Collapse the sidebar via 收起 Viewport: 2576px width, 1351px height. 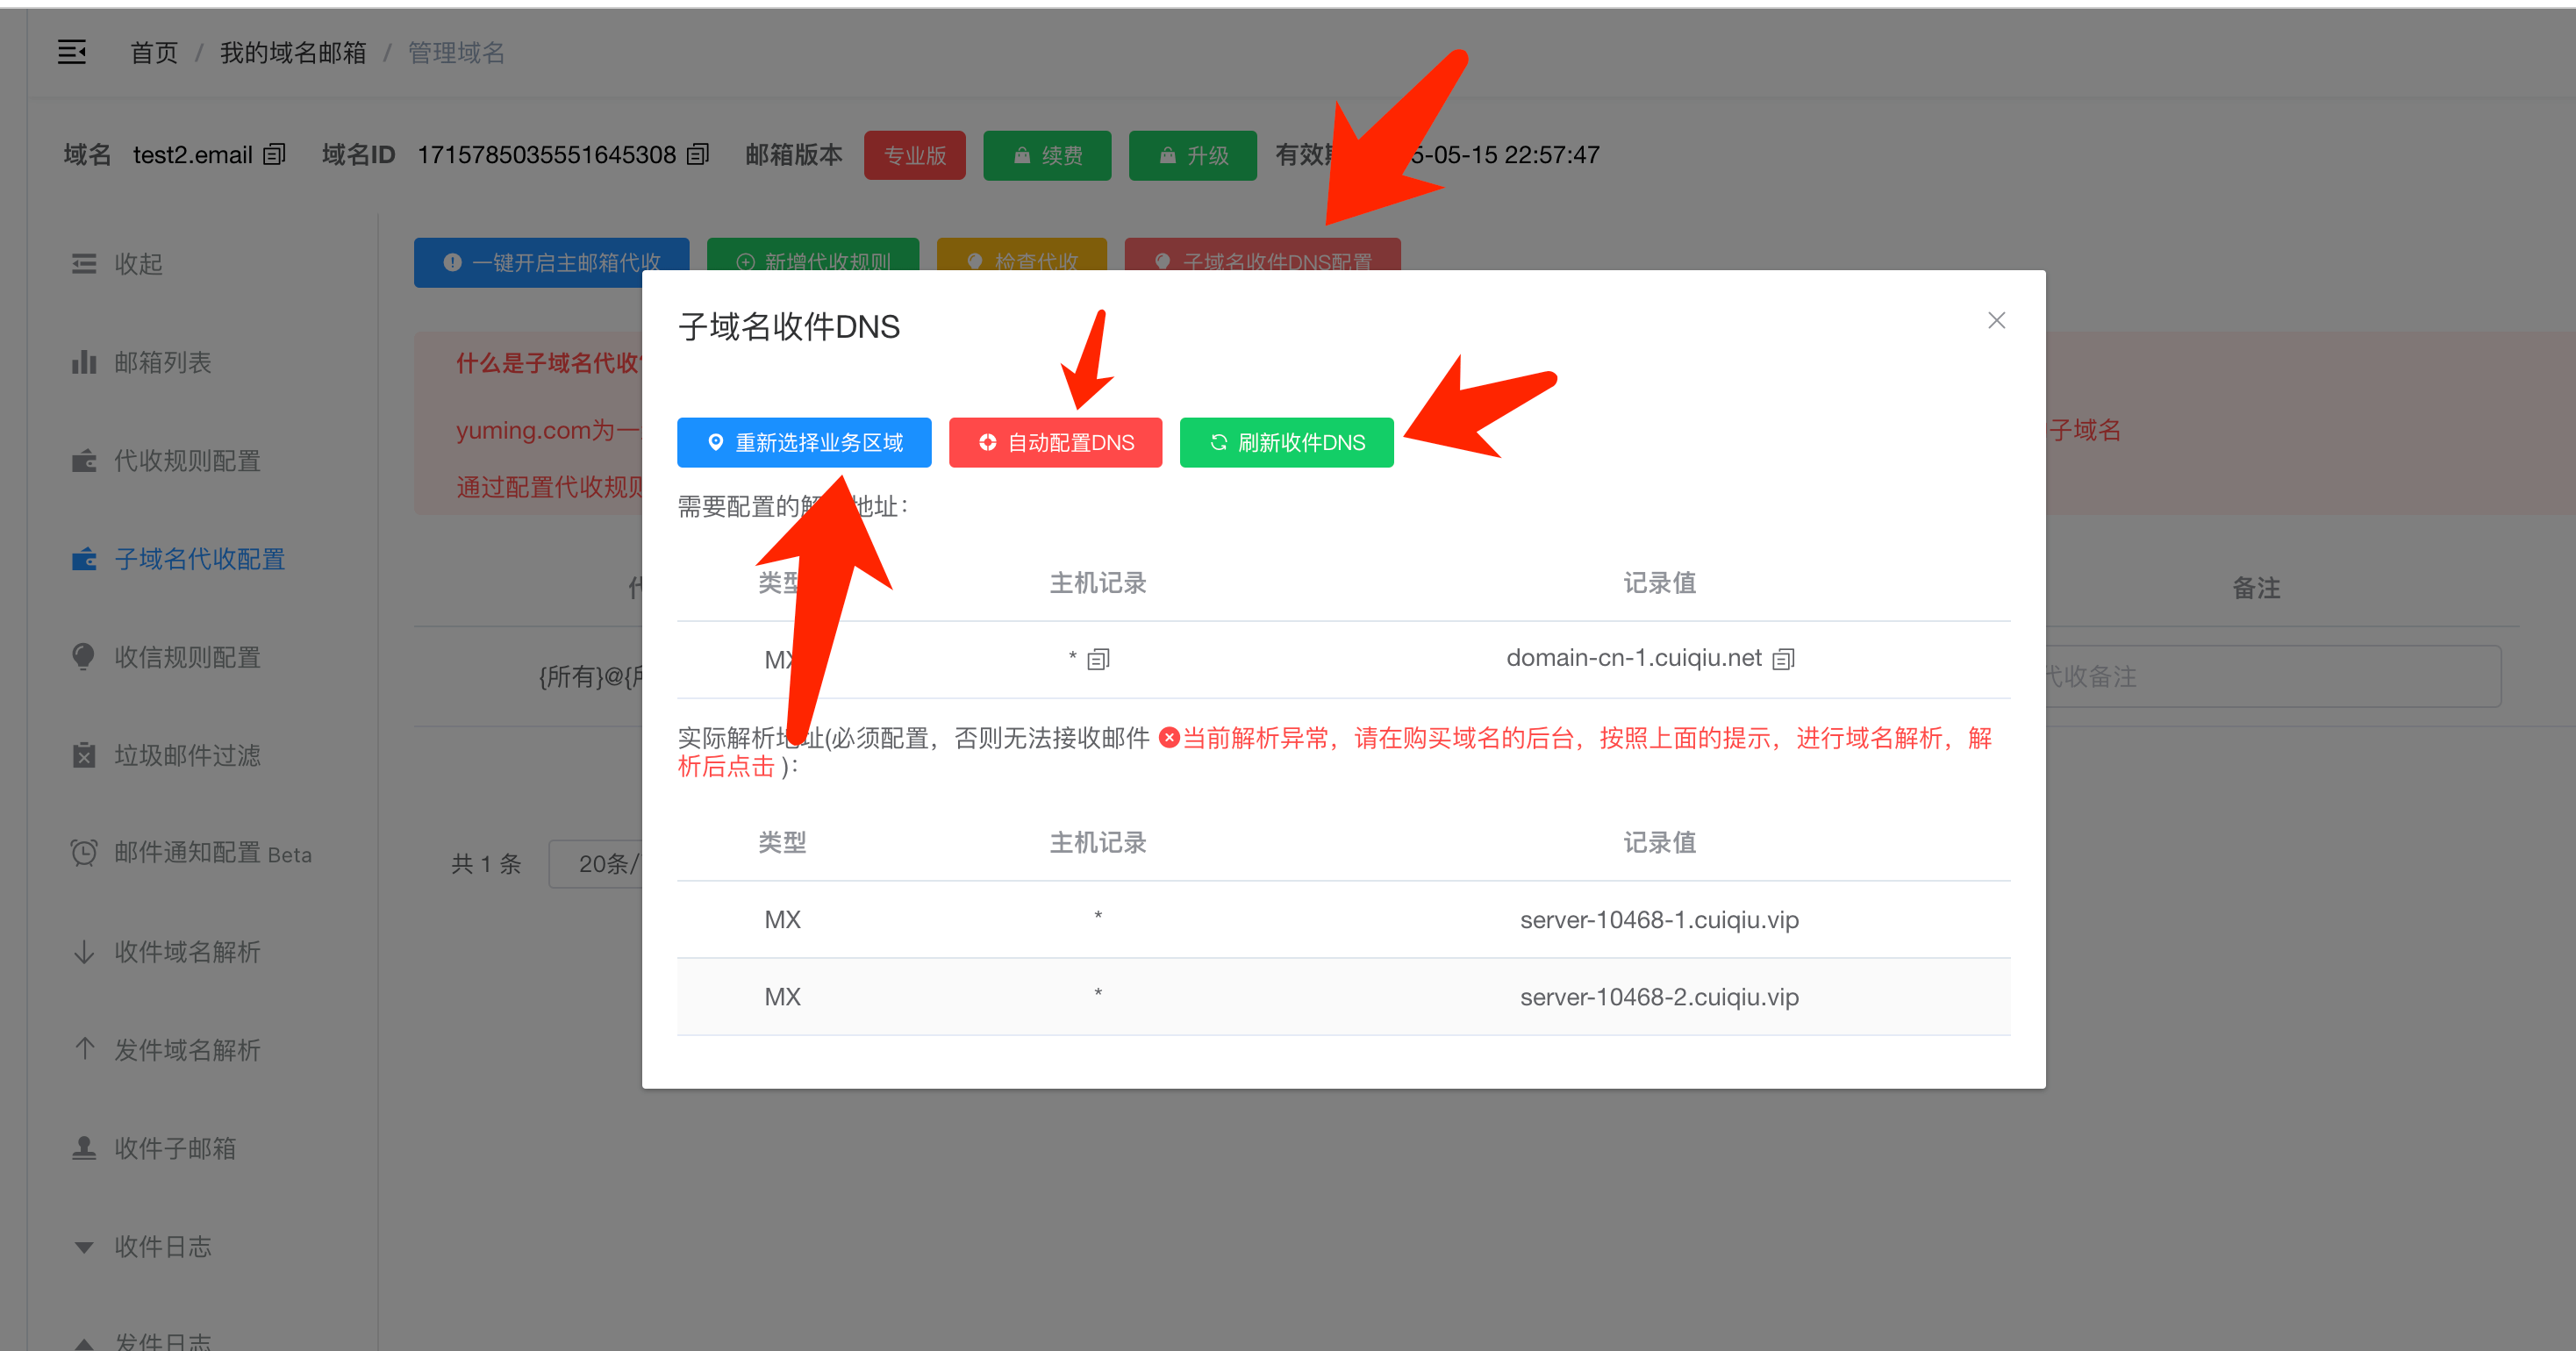(x=117, y=264)
